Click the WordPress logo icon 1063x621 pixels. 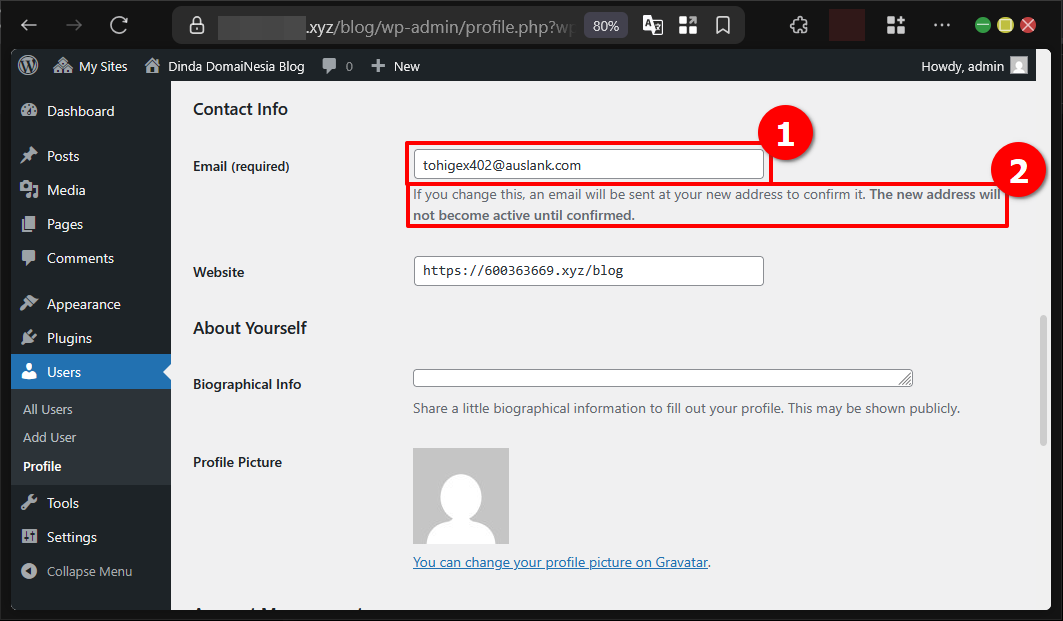(28, 66)
